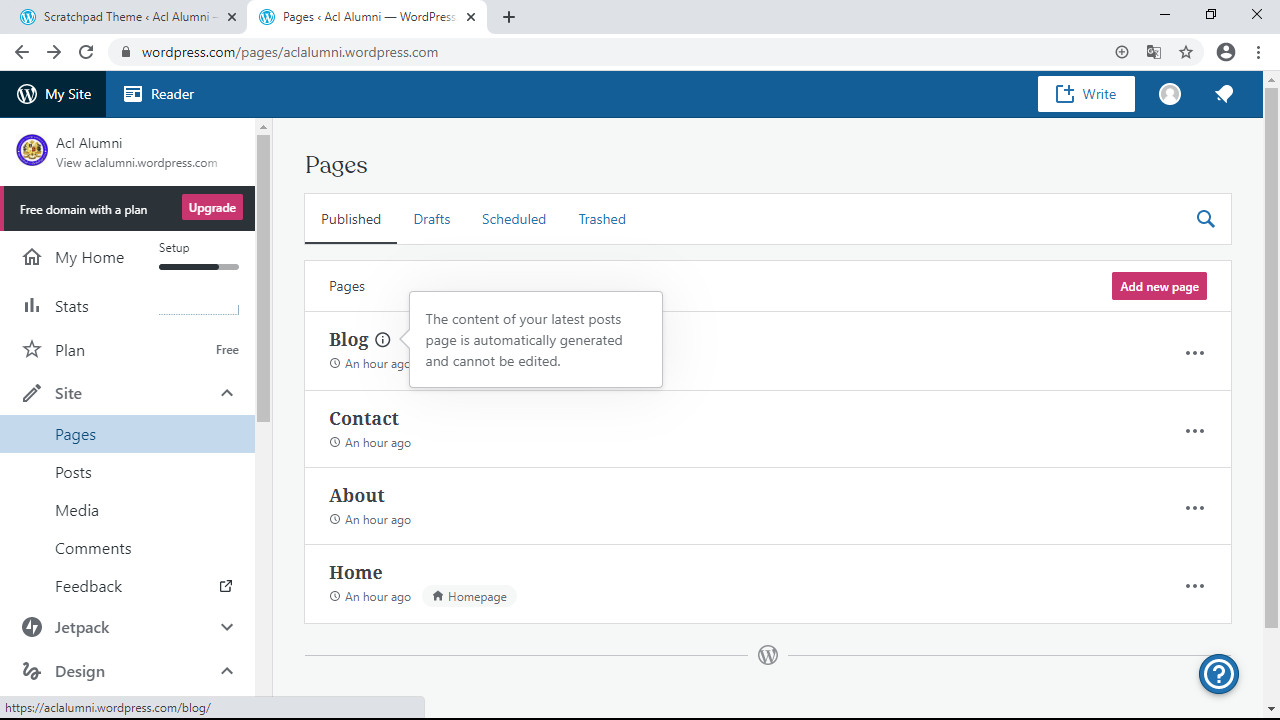The image size is (1280, 720).
Task: Click the Setup progress bar
Action: point(198,267)
